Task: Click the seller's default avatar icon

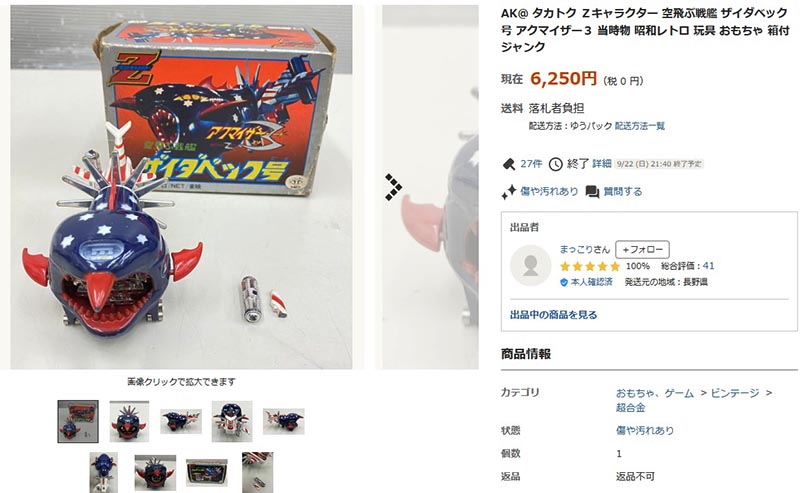Action: point(531,265)
